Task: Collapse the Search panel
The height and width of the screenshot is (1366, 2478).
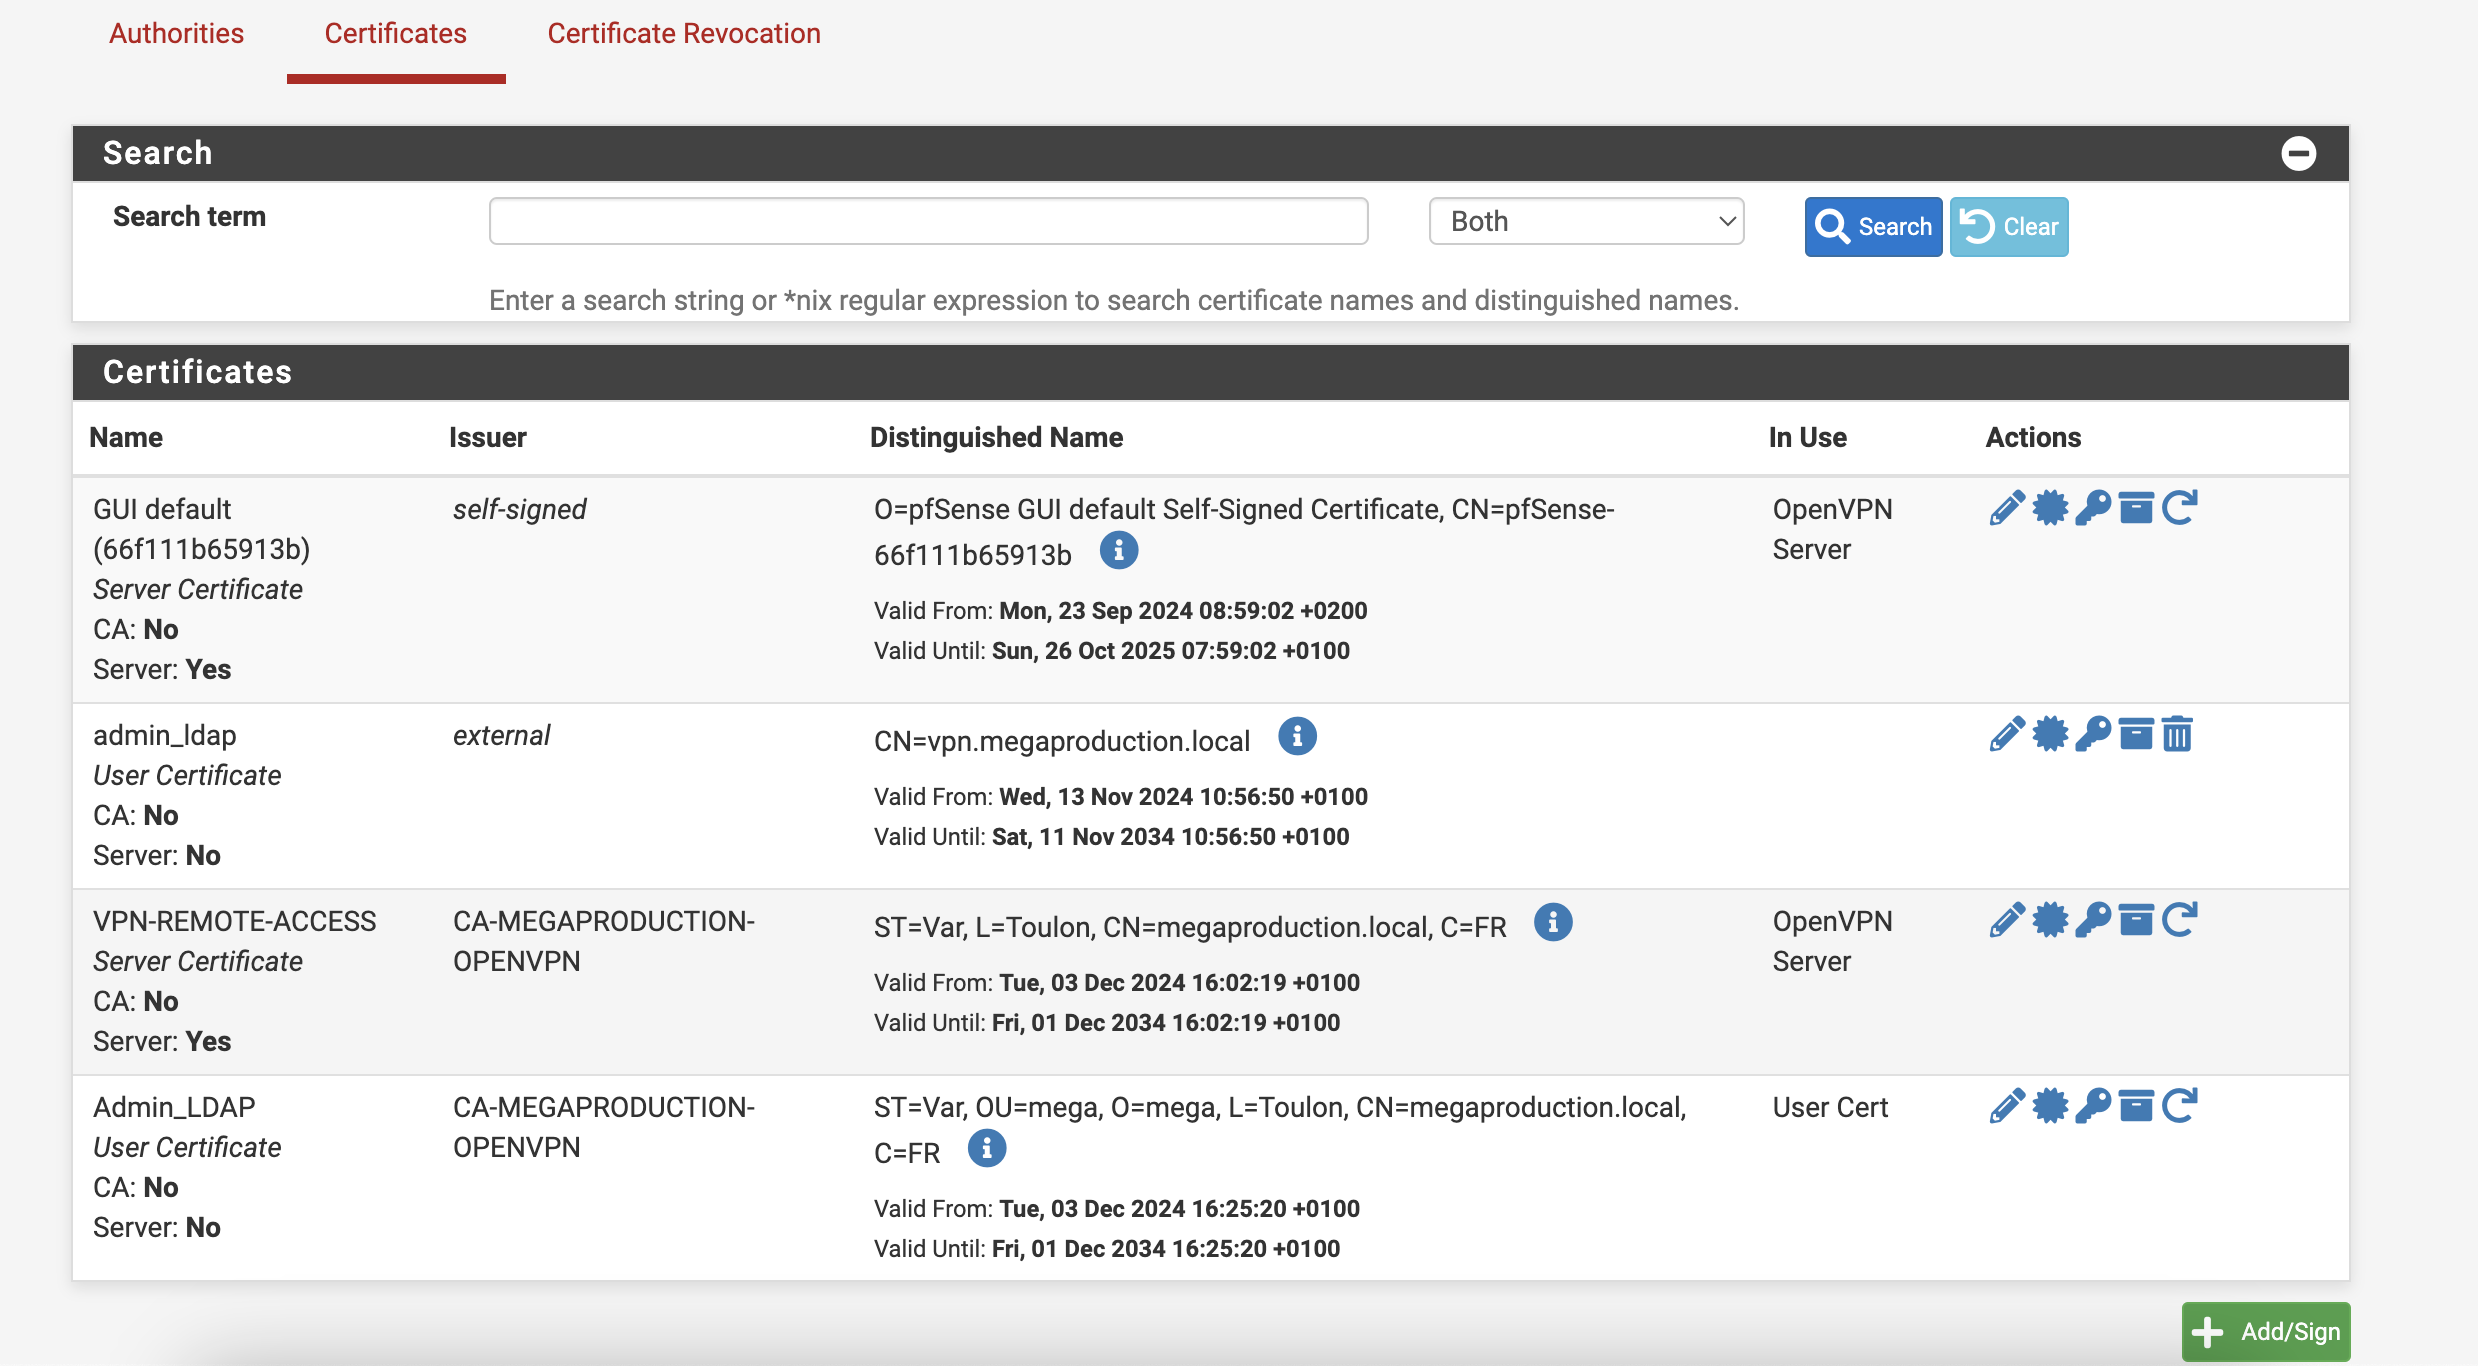Action: (x=2298, y=153)
